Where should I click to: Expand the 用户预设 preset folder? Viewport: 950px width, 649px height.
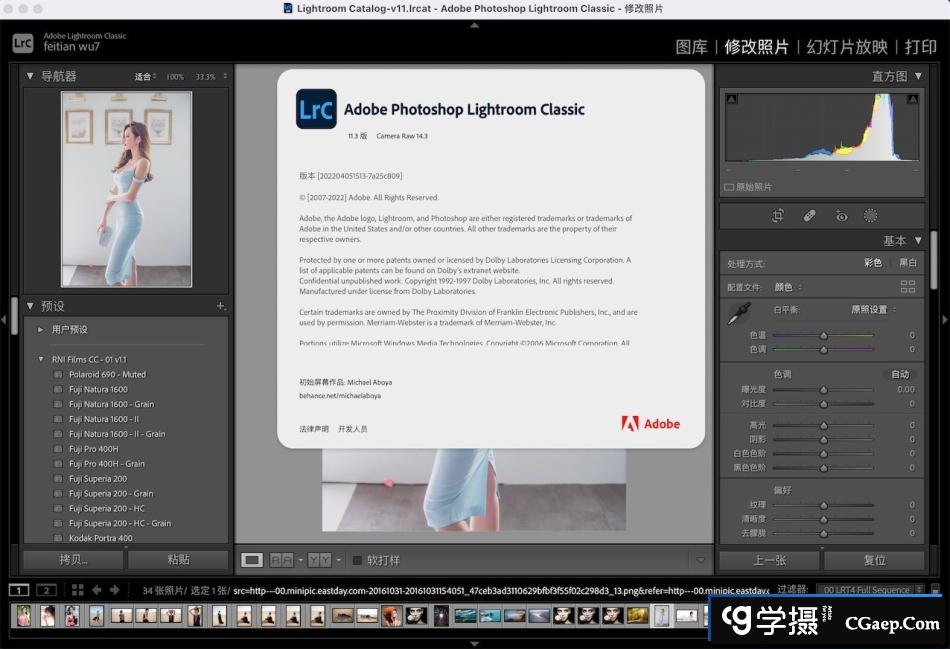click(41, 329)
